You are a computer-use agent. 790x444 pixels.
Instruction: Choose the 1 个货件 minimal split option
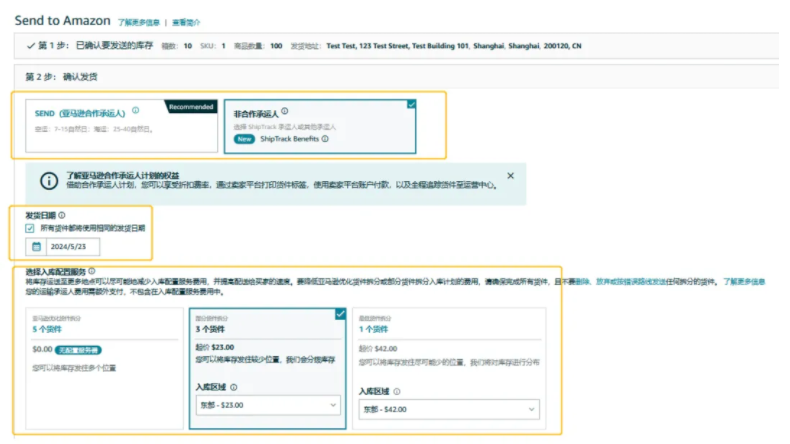[x=449, y=368]
